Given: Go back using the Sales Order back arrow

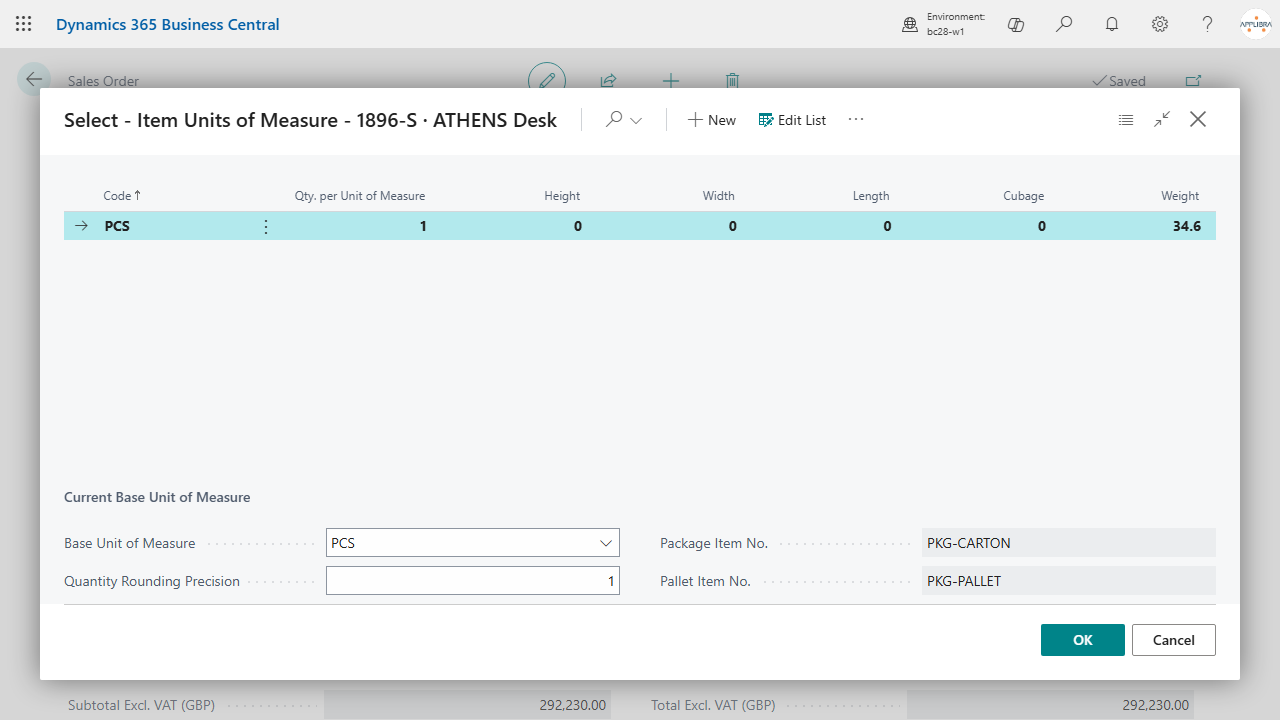Looking at the screenshot, I should [x=35, y=80].
